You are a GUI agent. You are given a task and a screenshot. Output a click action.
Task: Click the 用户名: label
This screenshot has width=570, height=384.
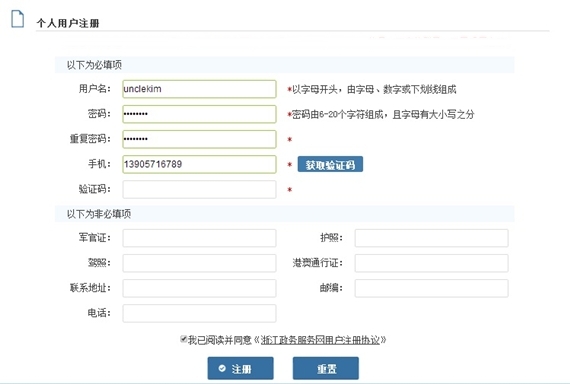point(95,89)
